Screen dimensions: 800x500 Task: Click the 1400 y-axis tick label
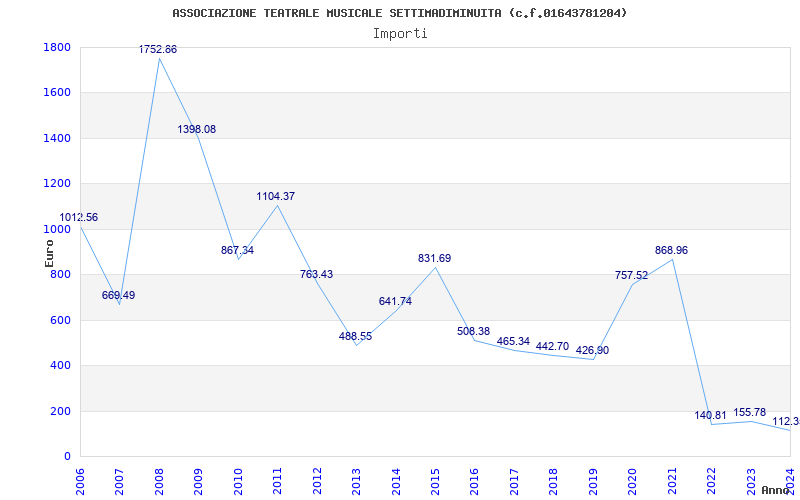pyautogui.click(x=57, y=138)
